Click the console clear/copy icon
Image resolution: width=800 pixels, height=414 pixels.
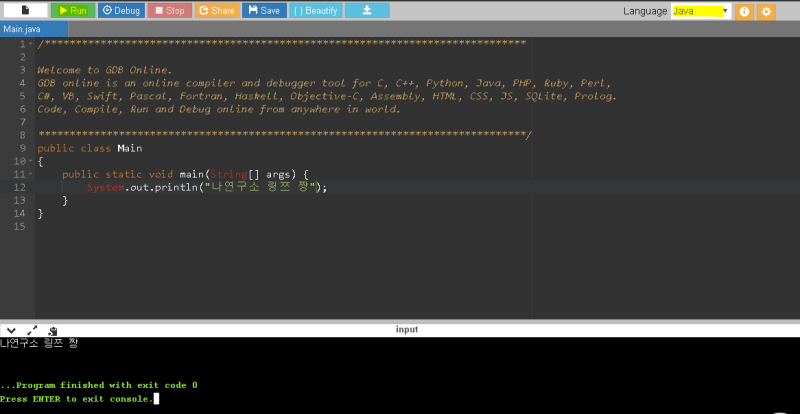53,331
